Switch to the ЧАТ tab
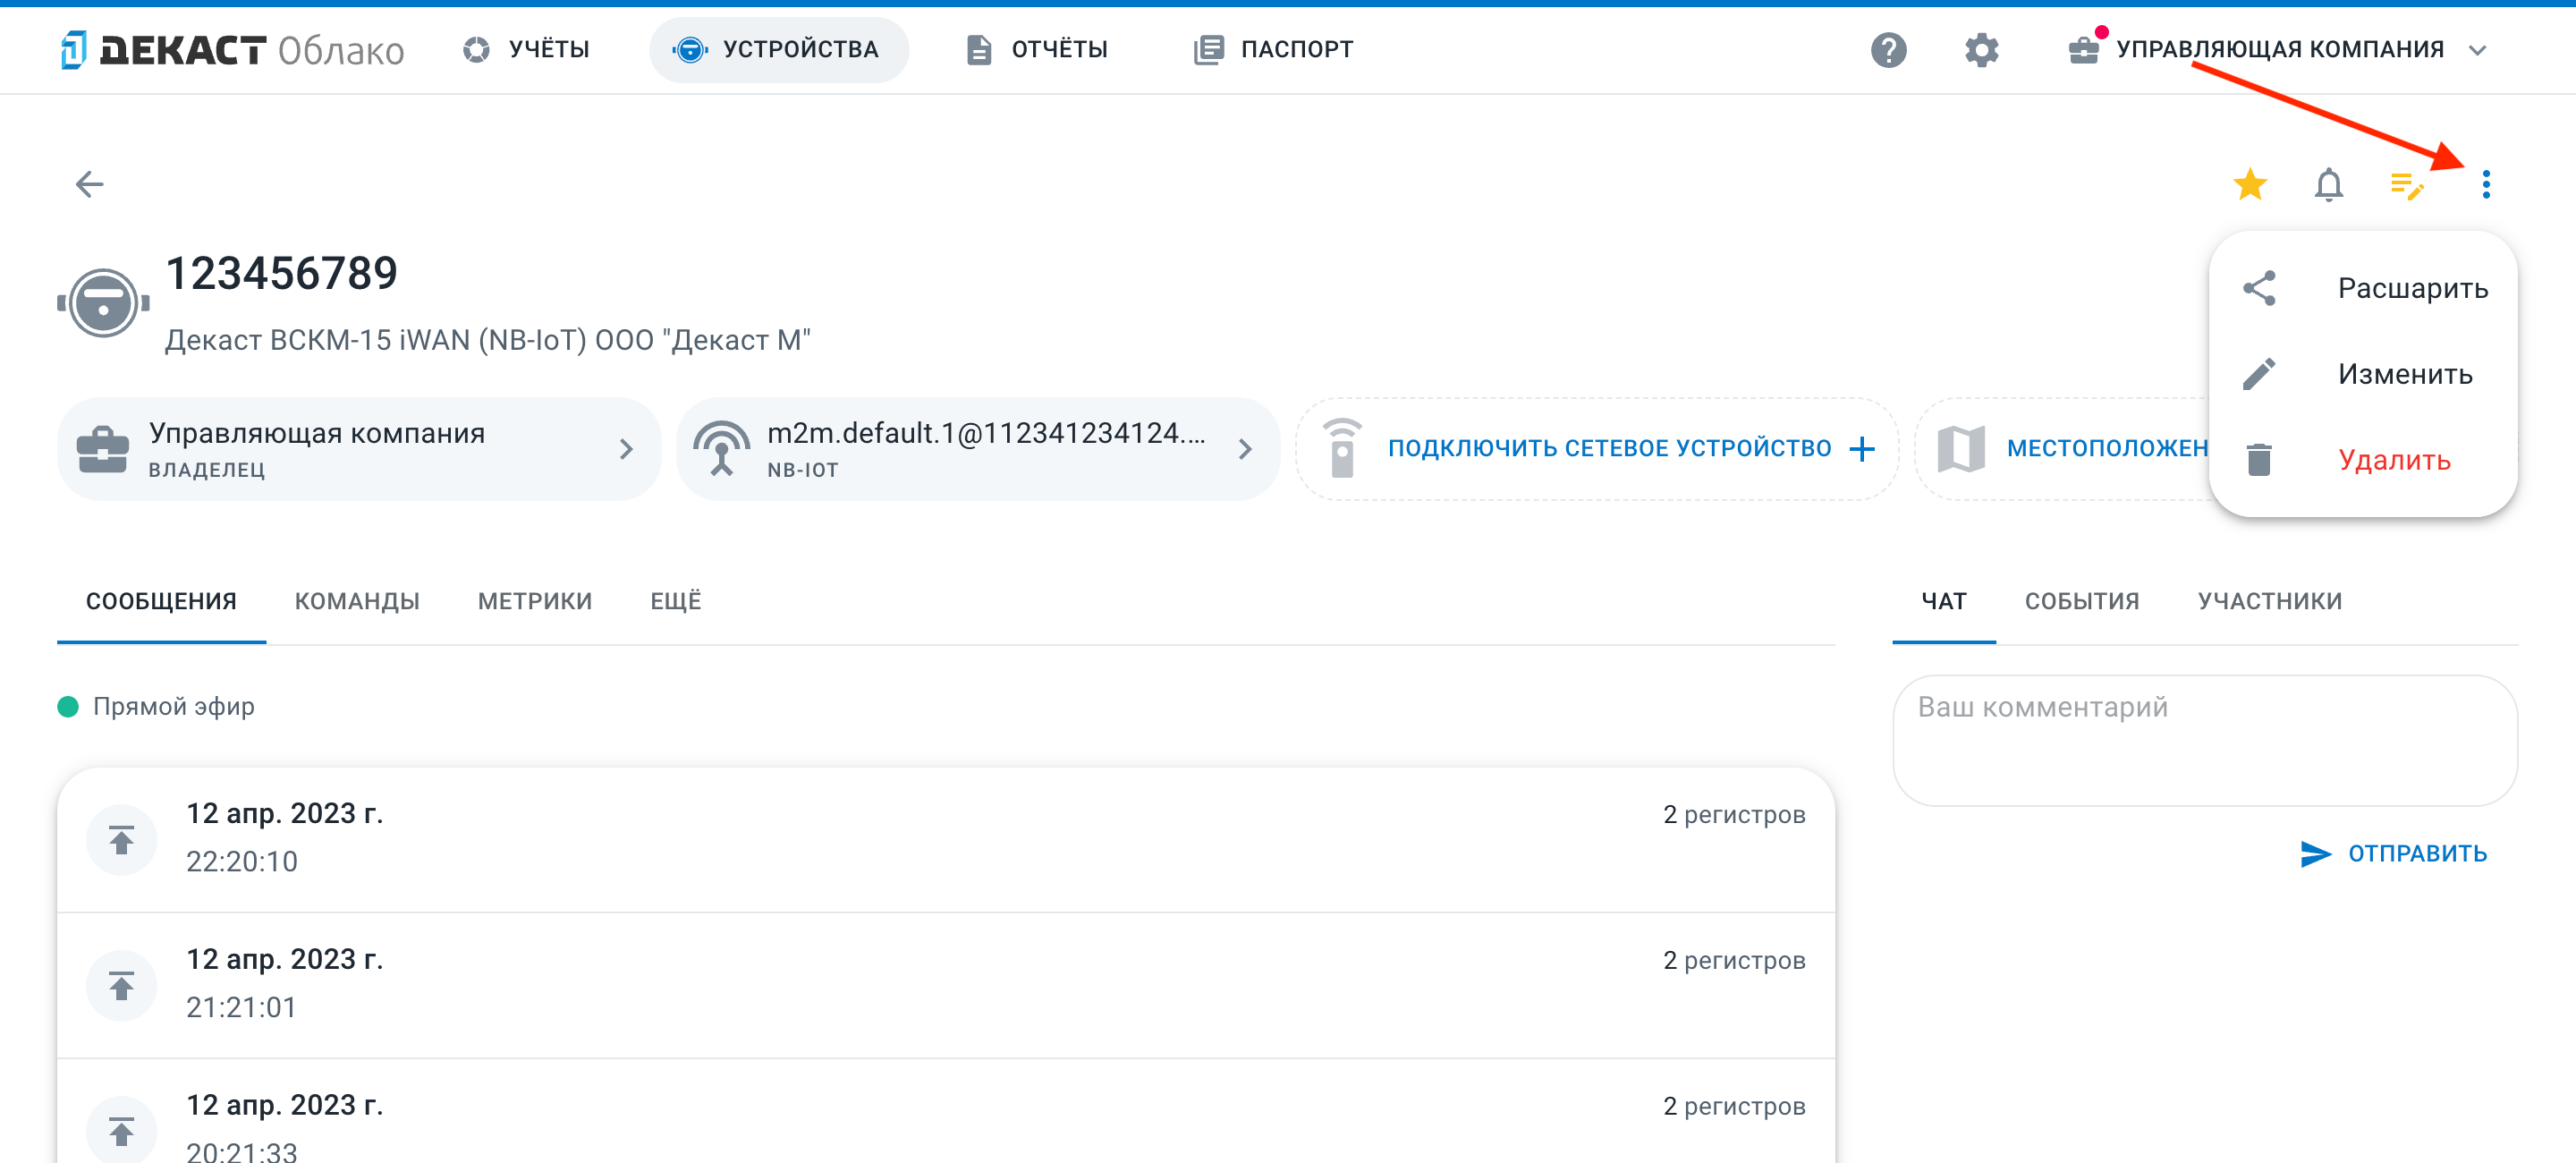This screenshot has height=1163, width=2576. pos(1943,601)
